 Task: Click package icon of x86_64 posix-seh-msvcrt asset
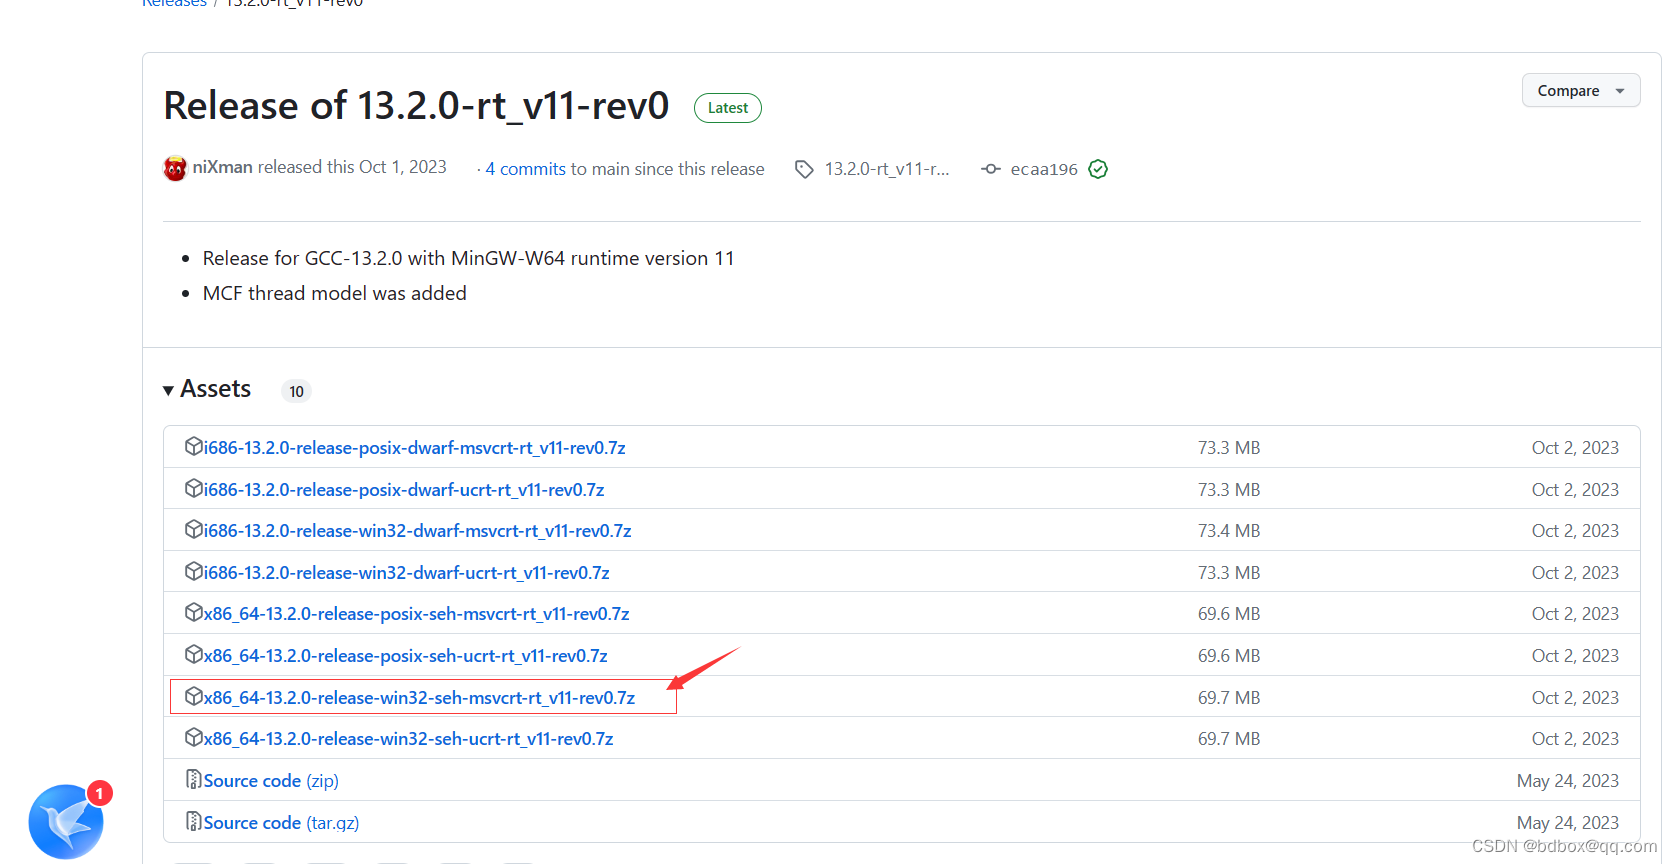[x=194, y=612]
